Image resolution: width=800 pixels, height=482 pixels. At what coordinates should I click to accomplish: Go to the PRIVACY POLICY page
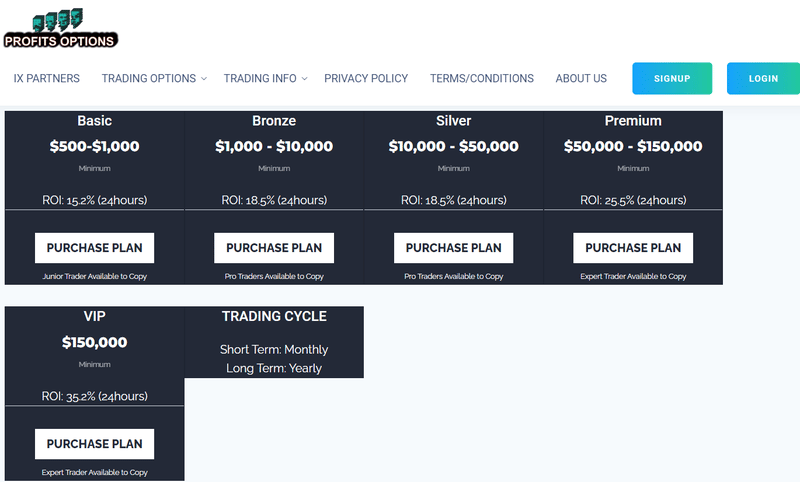pos(366,79)
